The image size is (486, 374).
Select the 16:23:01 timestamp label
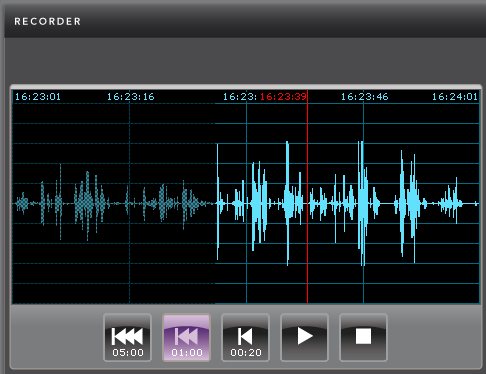38,97
